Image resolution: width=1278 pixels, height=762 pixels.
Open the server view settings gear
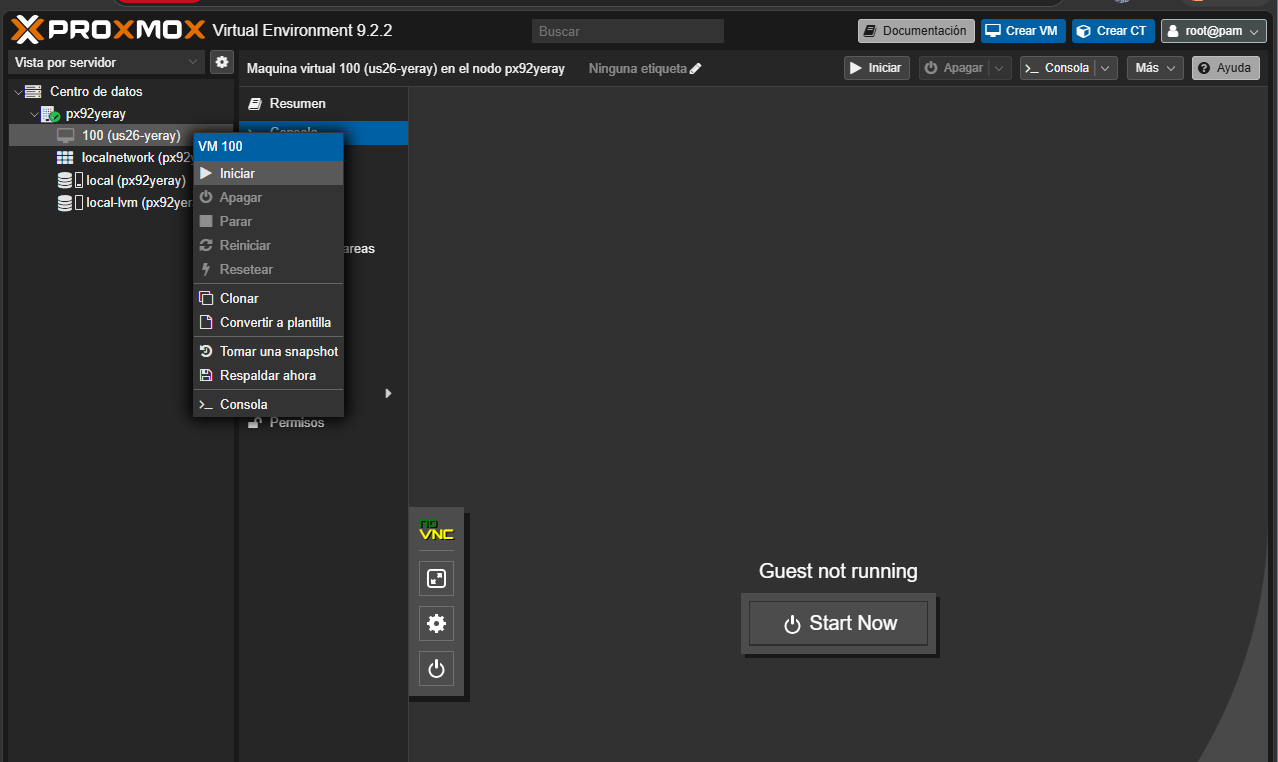click(222, 62)
